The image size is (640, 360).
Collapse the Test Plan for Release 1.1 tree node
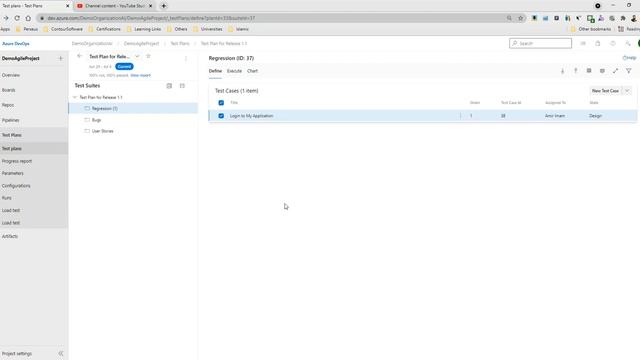(x=75, y=97)
